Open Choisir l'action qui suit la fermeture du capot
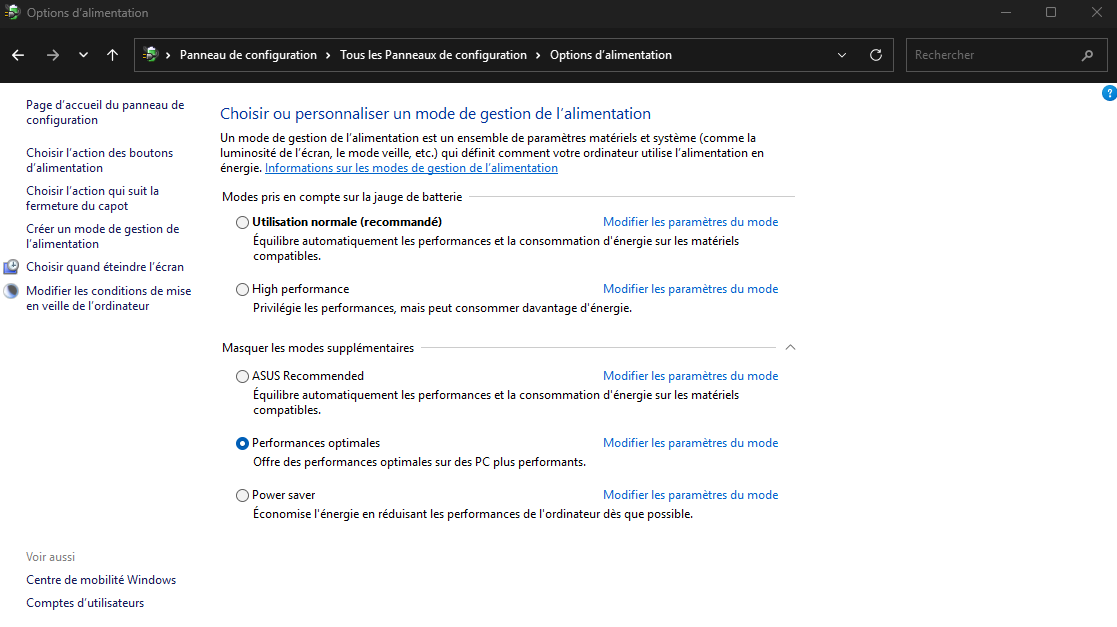This screenshot has width=1117, height=627. (x=93, y=198)
